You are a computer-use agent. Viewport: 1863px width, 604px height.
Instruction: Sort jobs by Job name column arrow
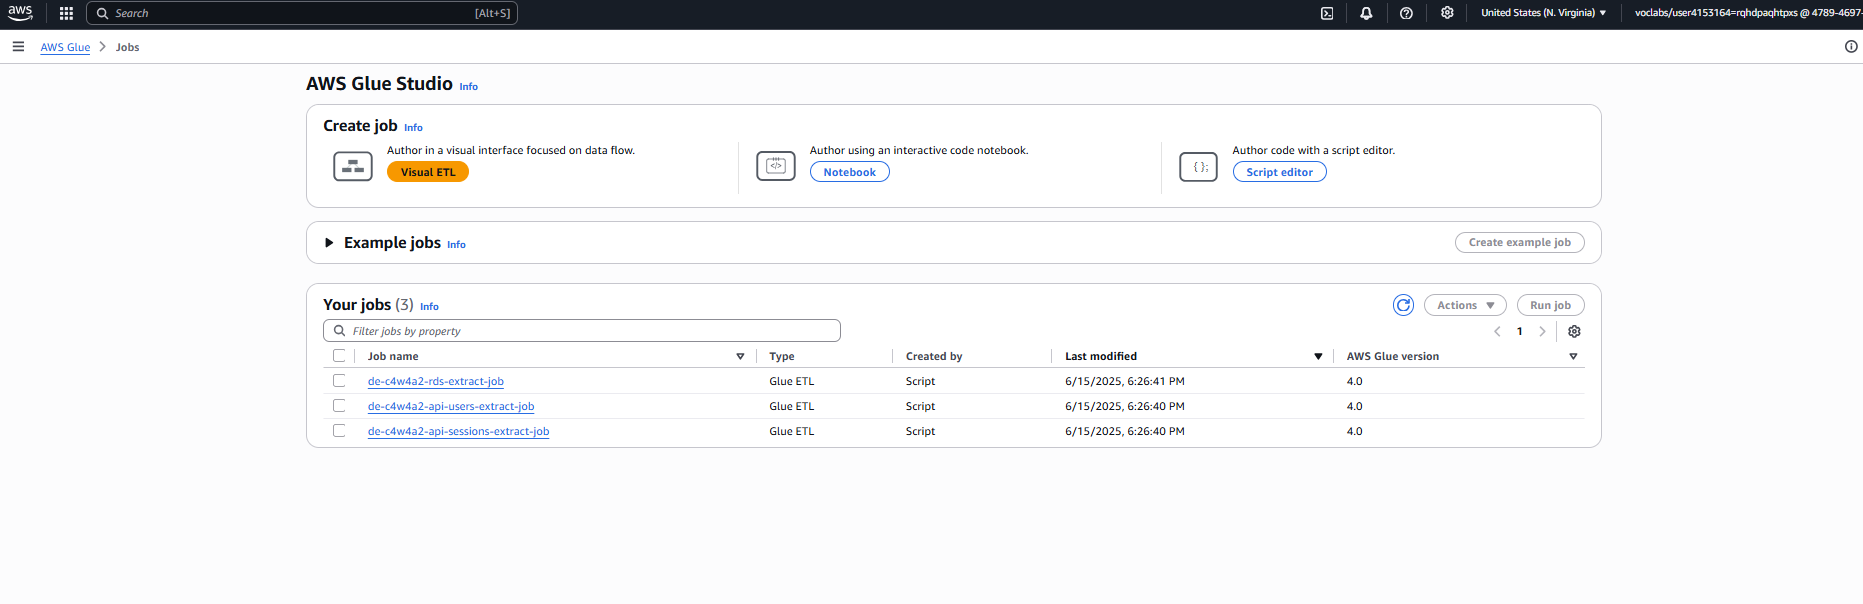point(740,357)
